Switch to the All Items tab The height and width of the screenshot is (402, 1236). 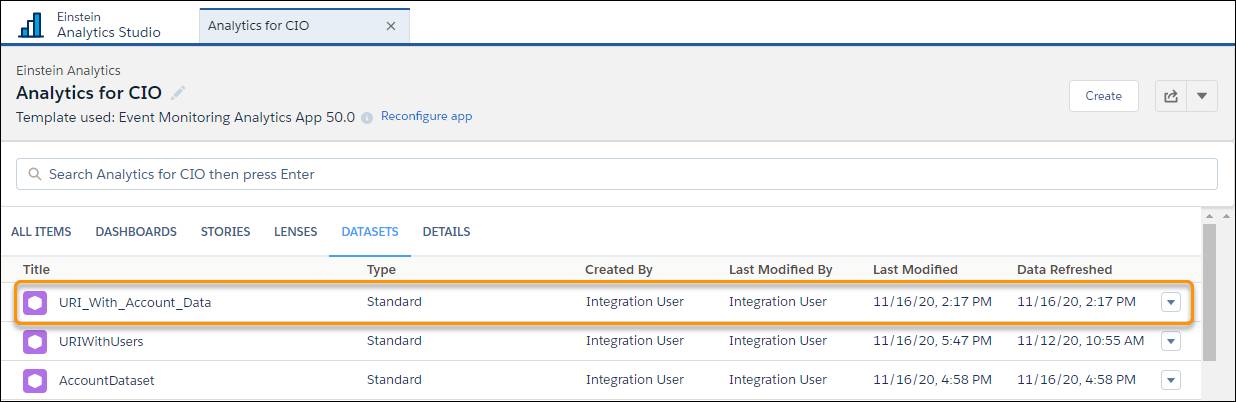click(41, 232)
